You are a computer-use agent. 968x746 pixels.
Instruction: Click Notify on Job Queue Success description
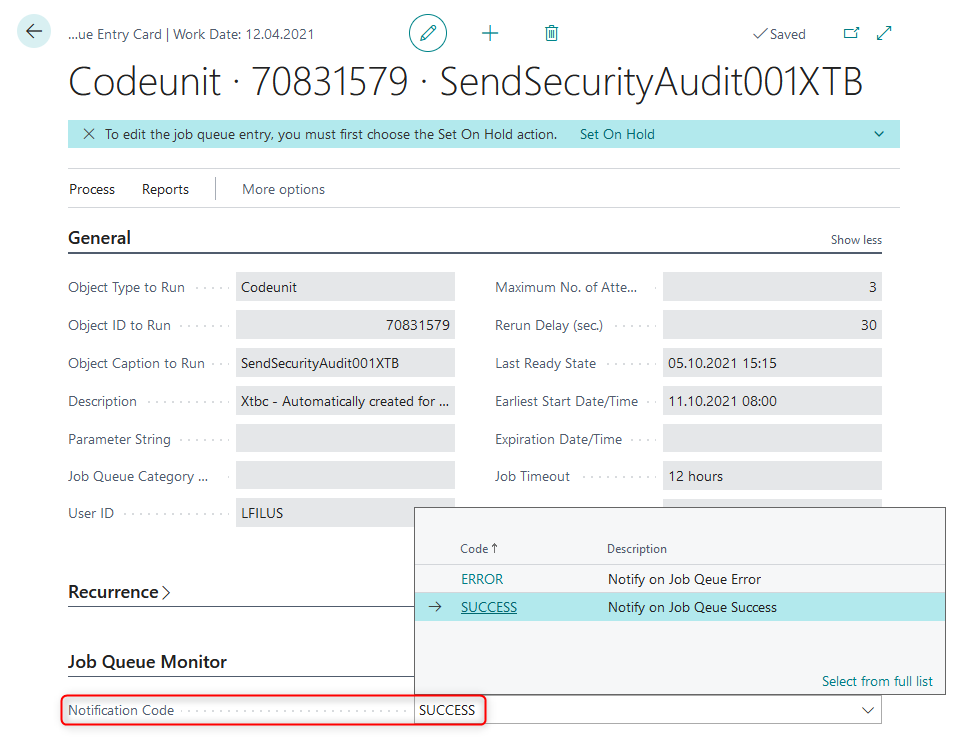(x=692, y=608)
